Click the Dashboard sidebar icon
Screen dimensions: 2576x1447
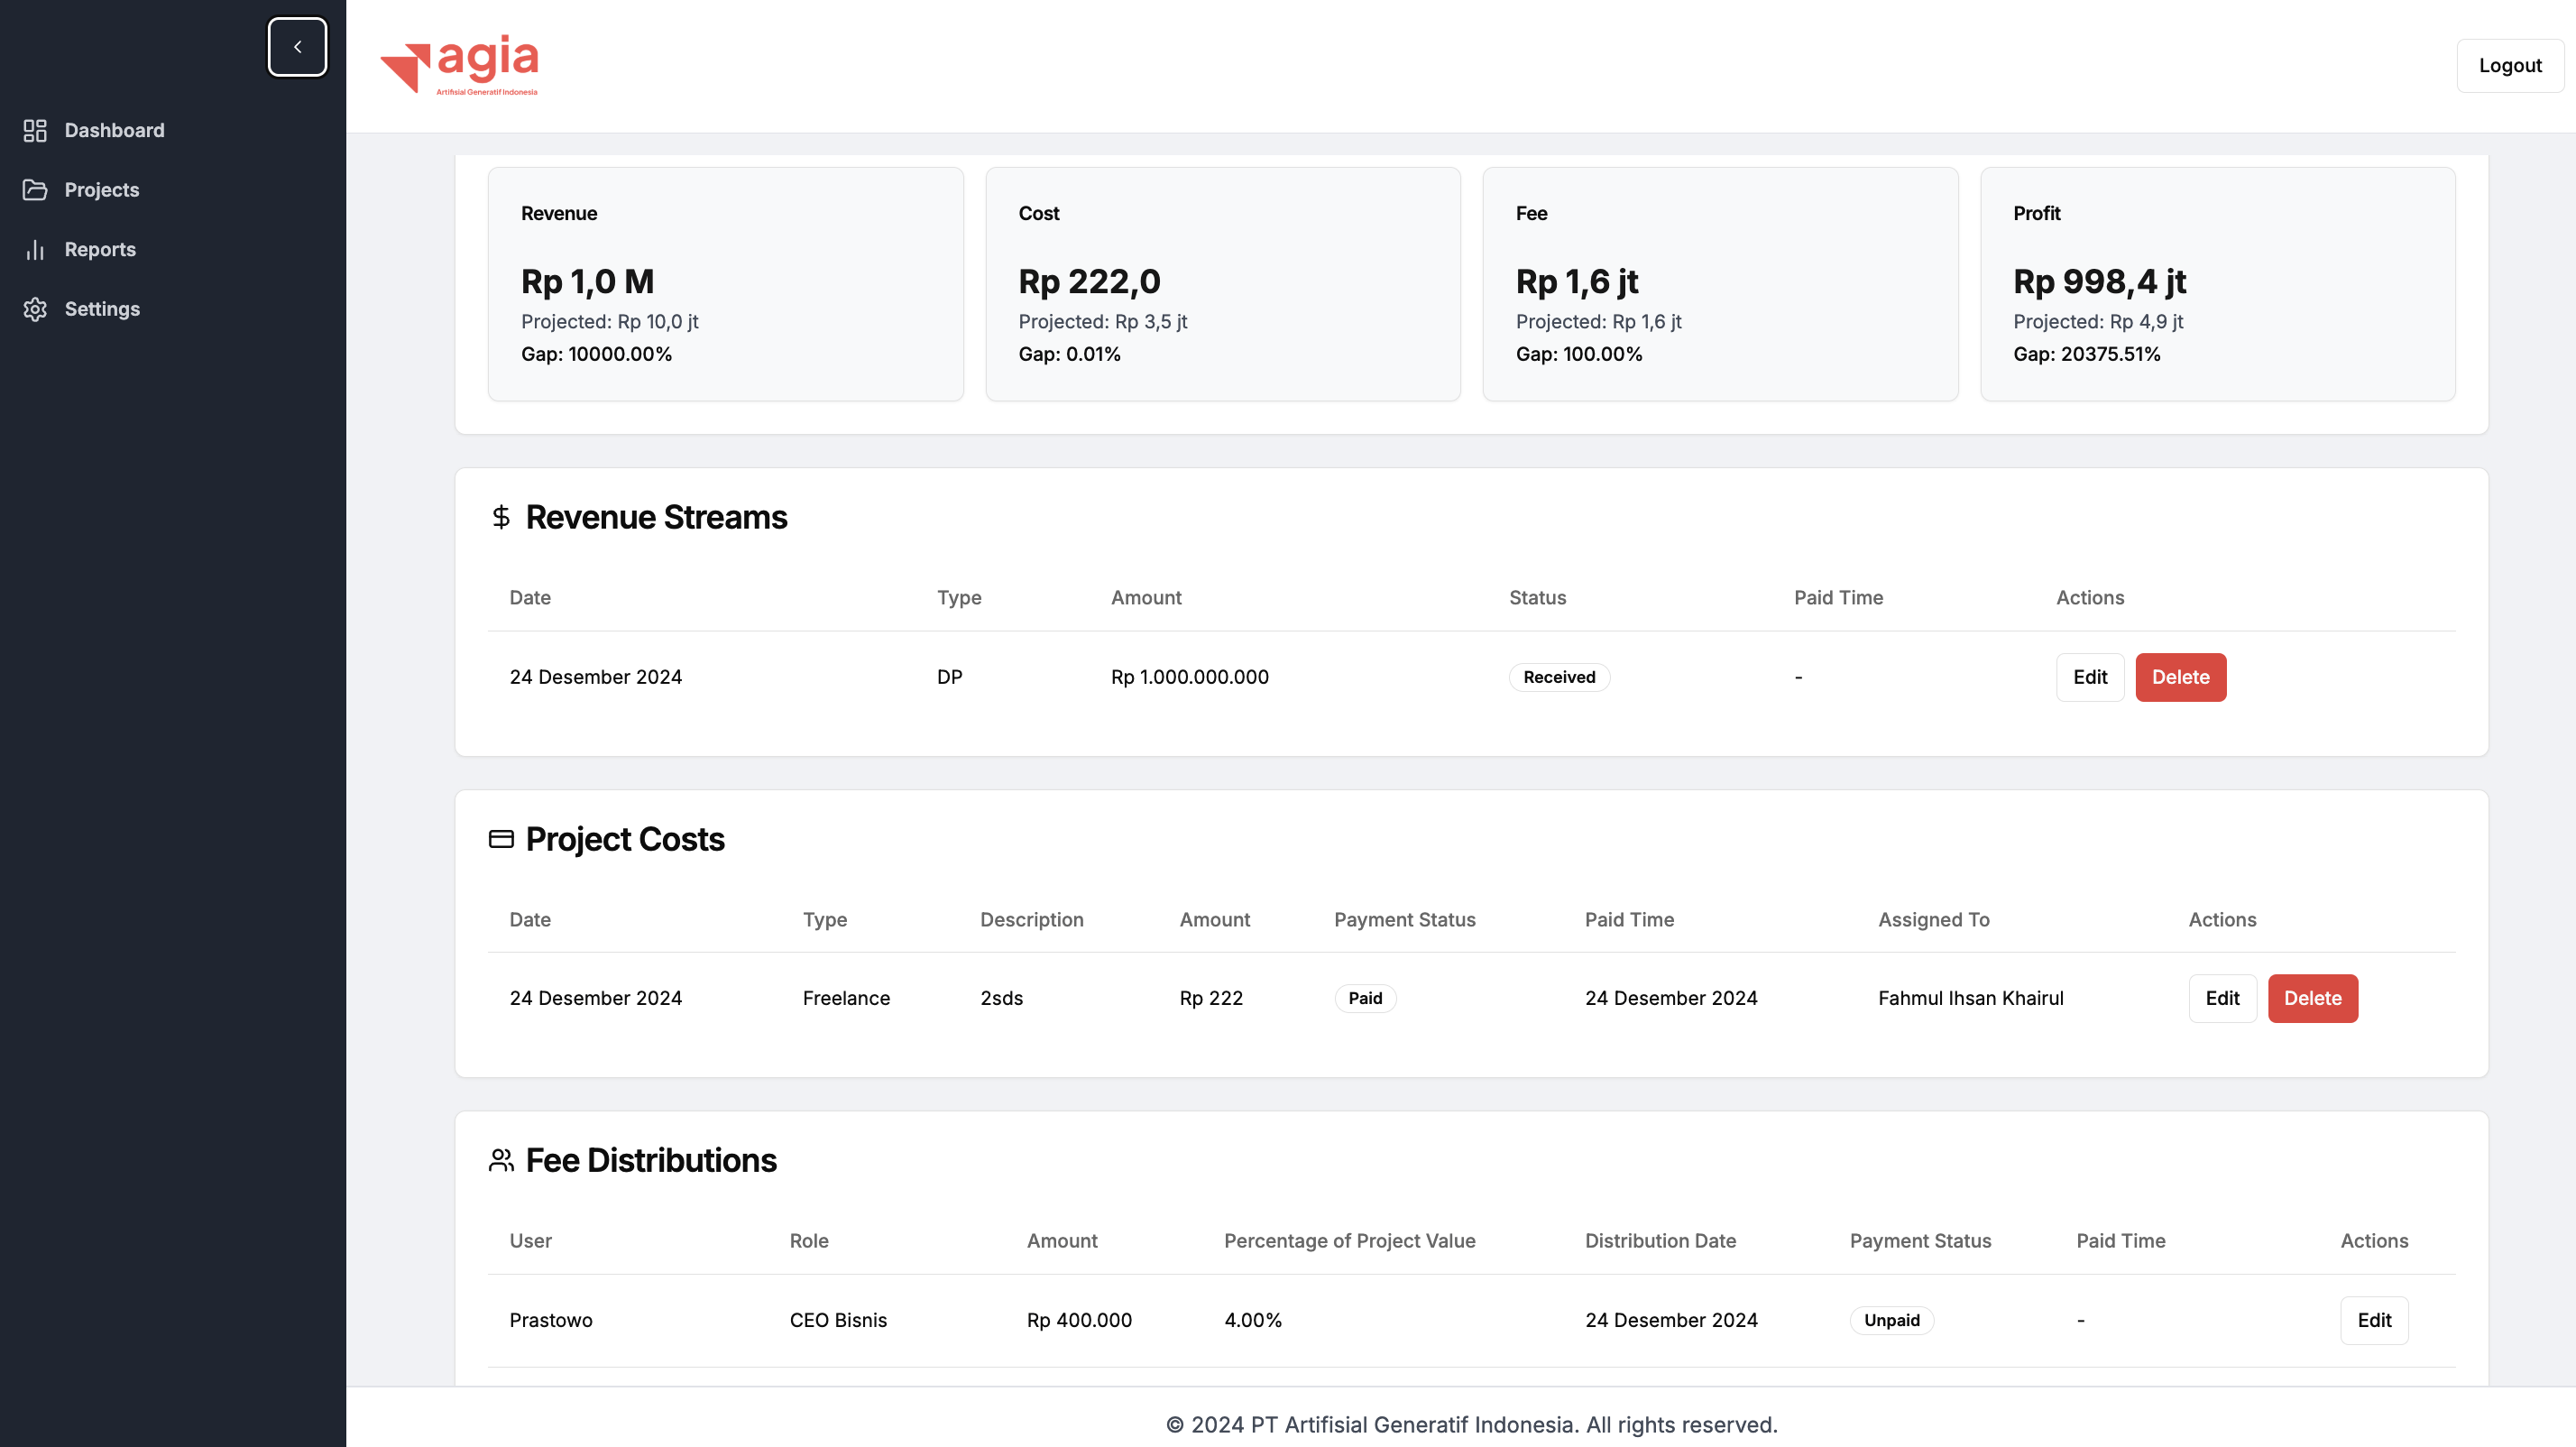pos(35,131)
